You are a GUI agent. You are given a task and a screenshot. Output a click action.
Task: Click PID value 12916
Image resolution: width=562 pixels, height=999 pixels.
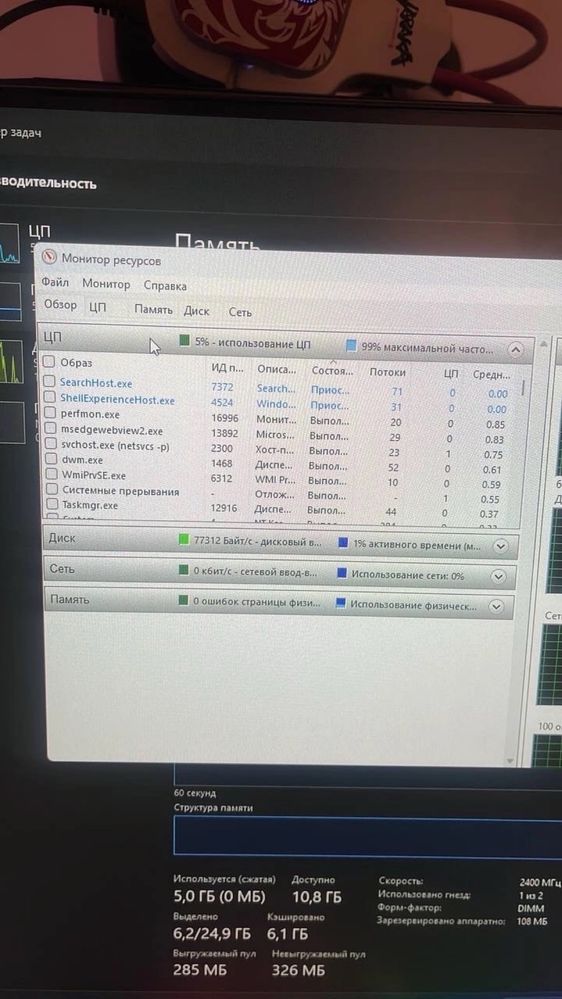(x=224, y=508)
